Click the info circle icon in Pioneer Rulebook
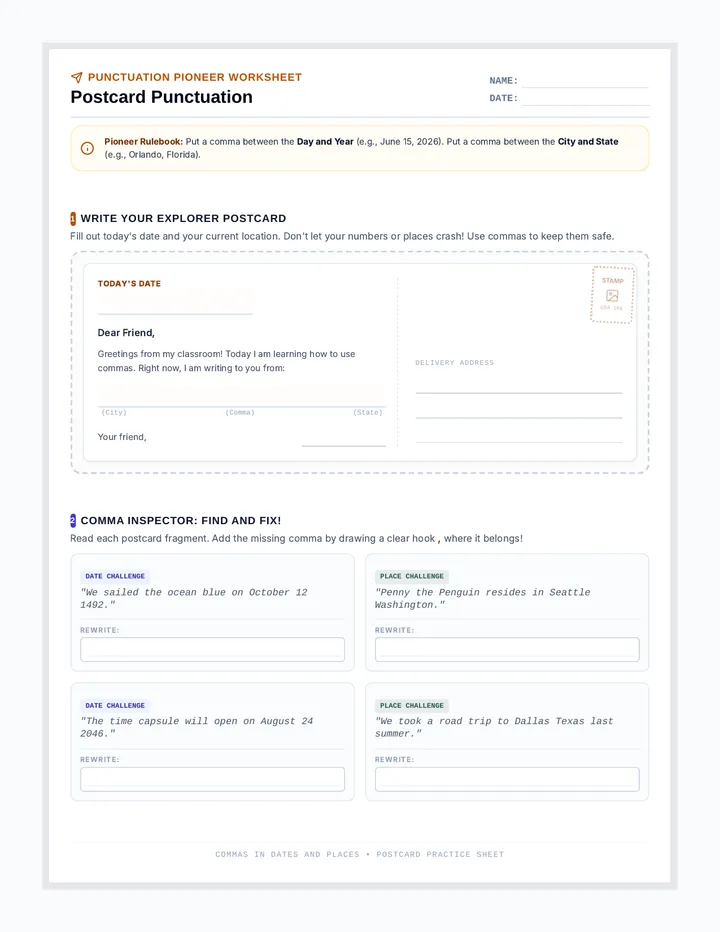This screenshot has width=720, height=932. [87, 148]
